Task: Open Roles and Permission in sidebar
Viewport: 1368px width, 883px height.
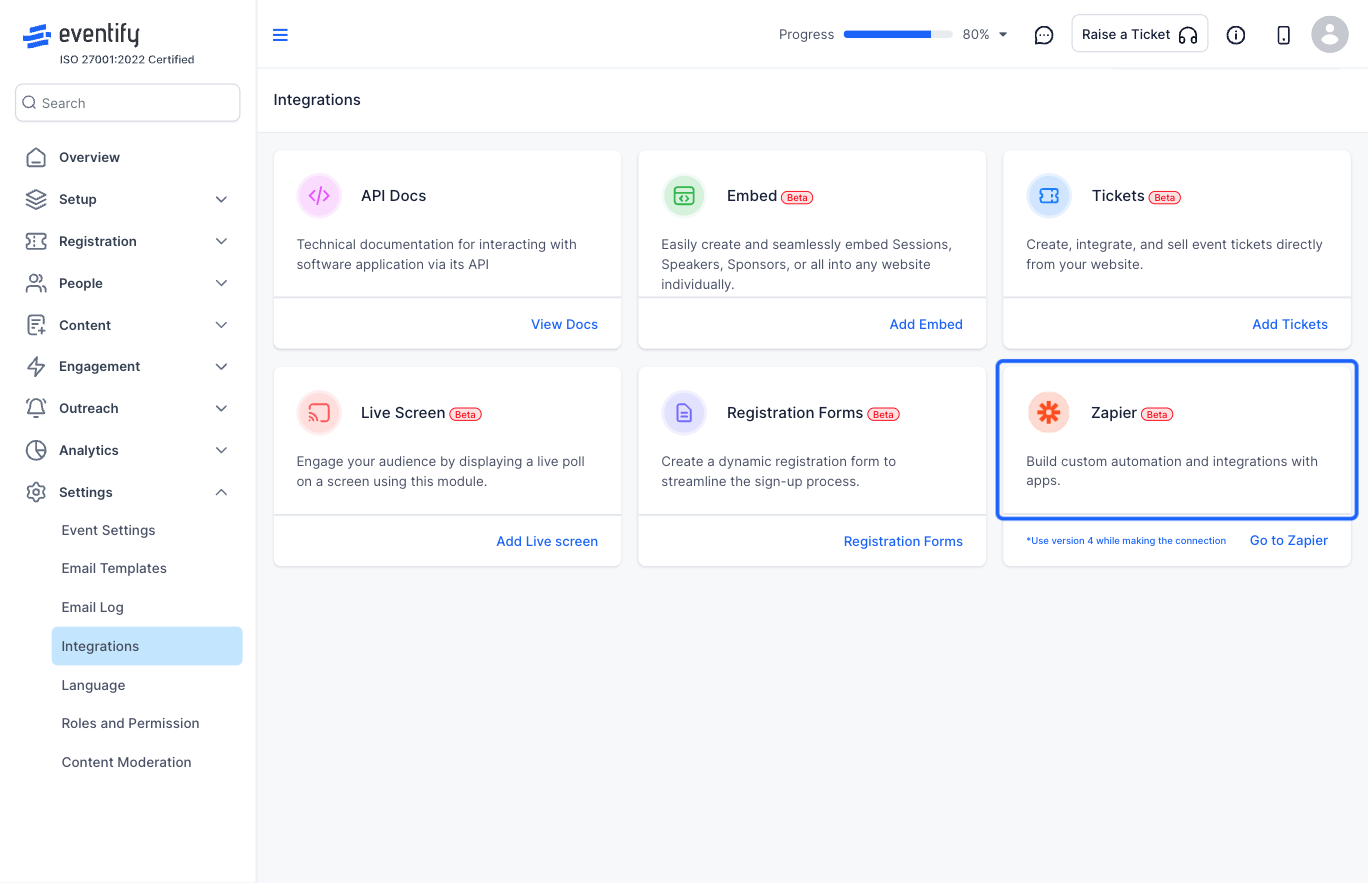Action: [130, 723]
